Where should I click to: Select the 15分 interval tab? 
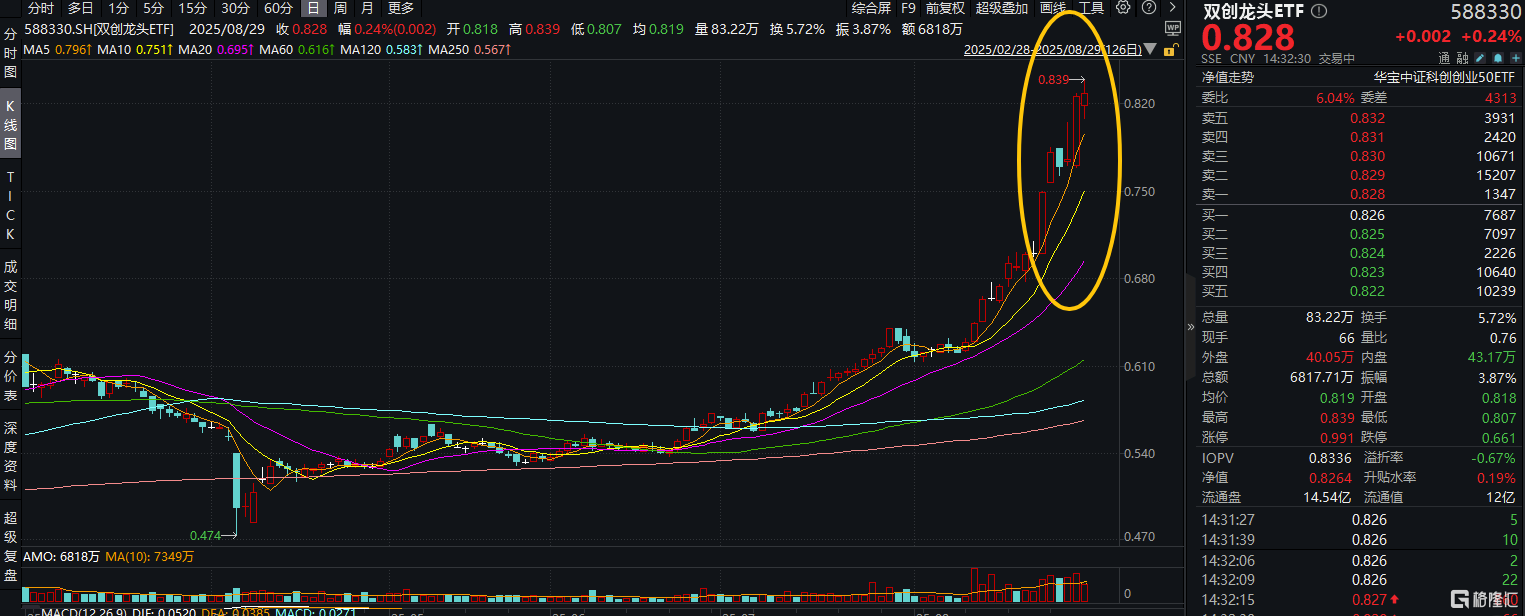[x=192, y=8]
